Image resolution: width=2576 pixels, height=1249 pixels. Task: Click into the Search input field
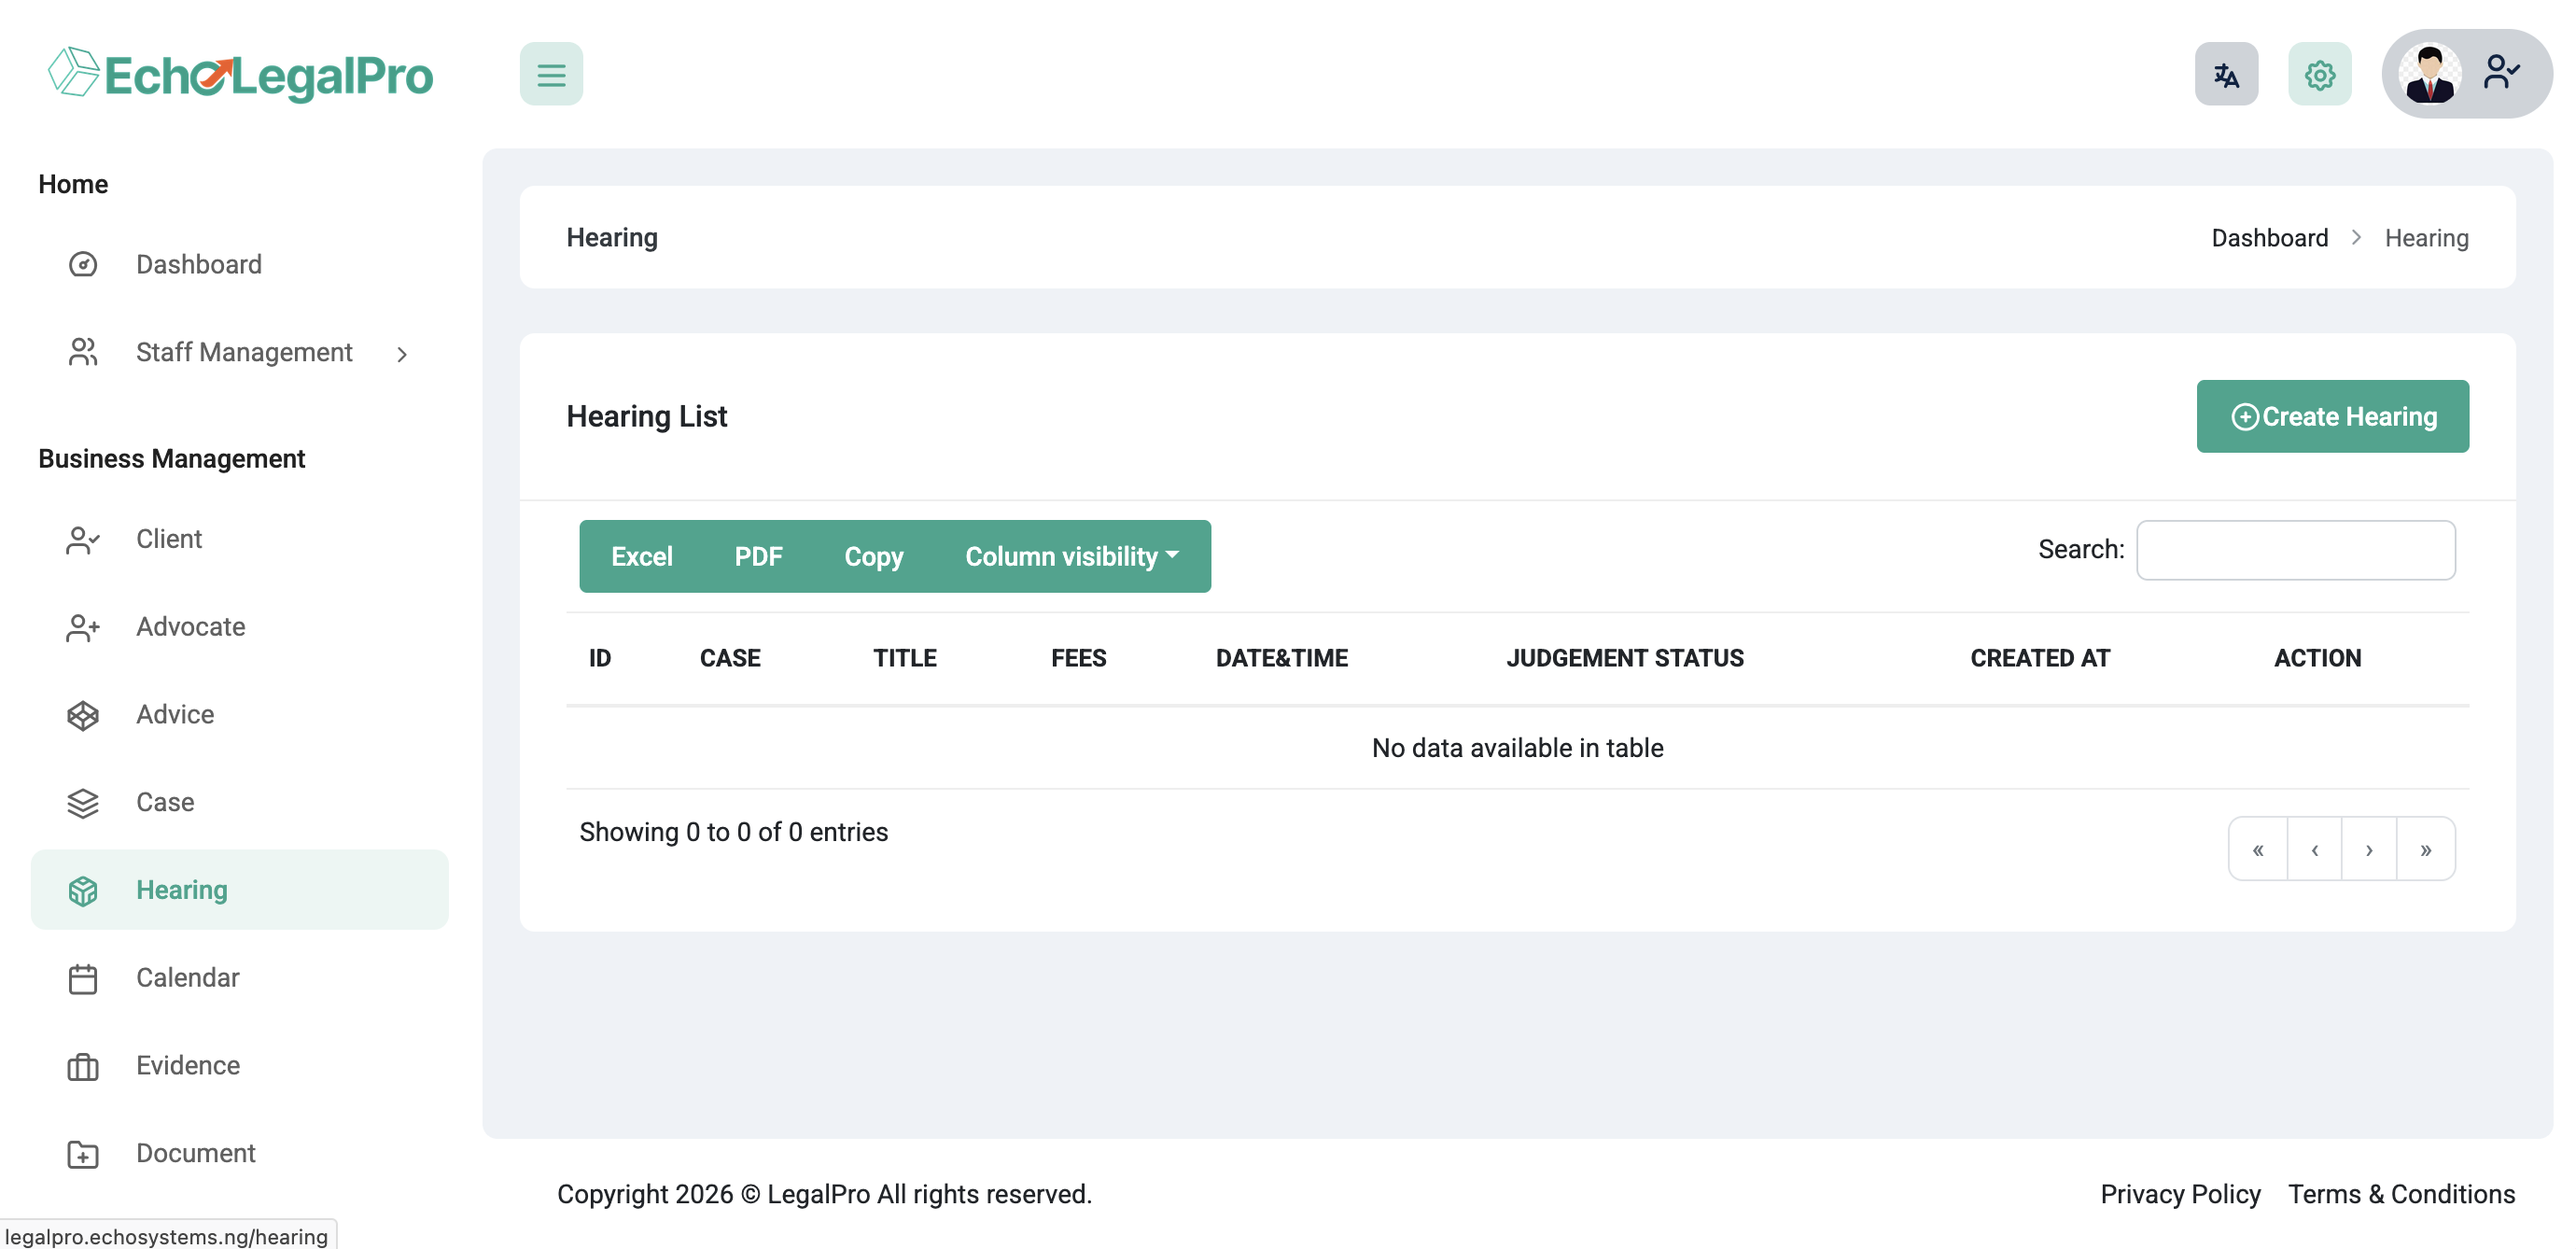2295,550
